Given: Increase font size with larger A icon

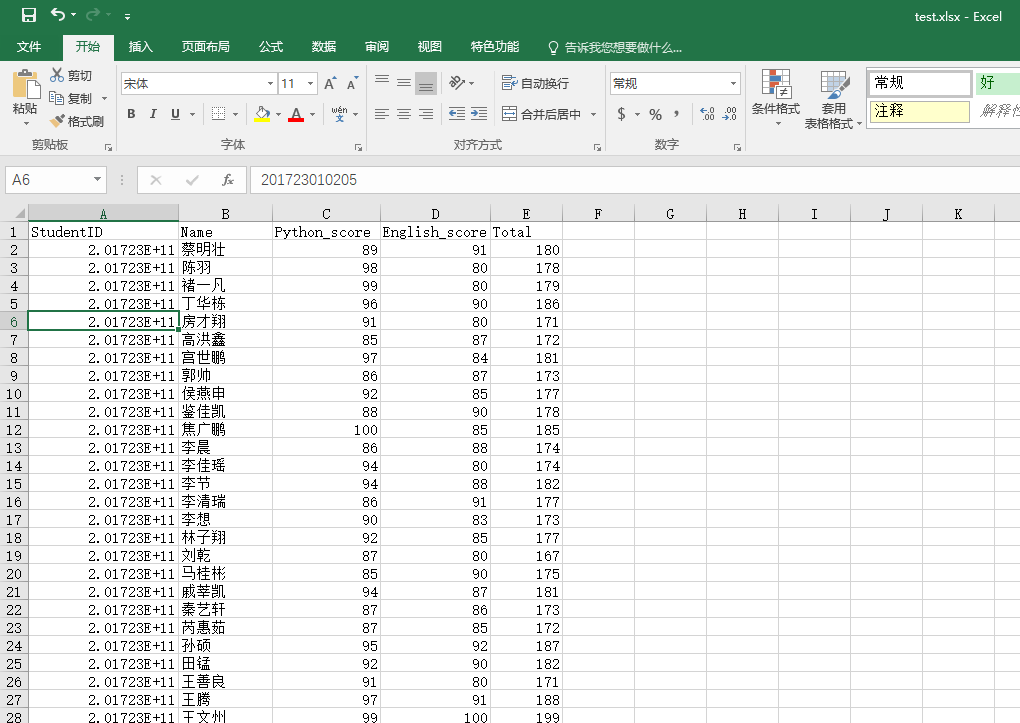Looking at the screenshot, I should pos(330,83).
